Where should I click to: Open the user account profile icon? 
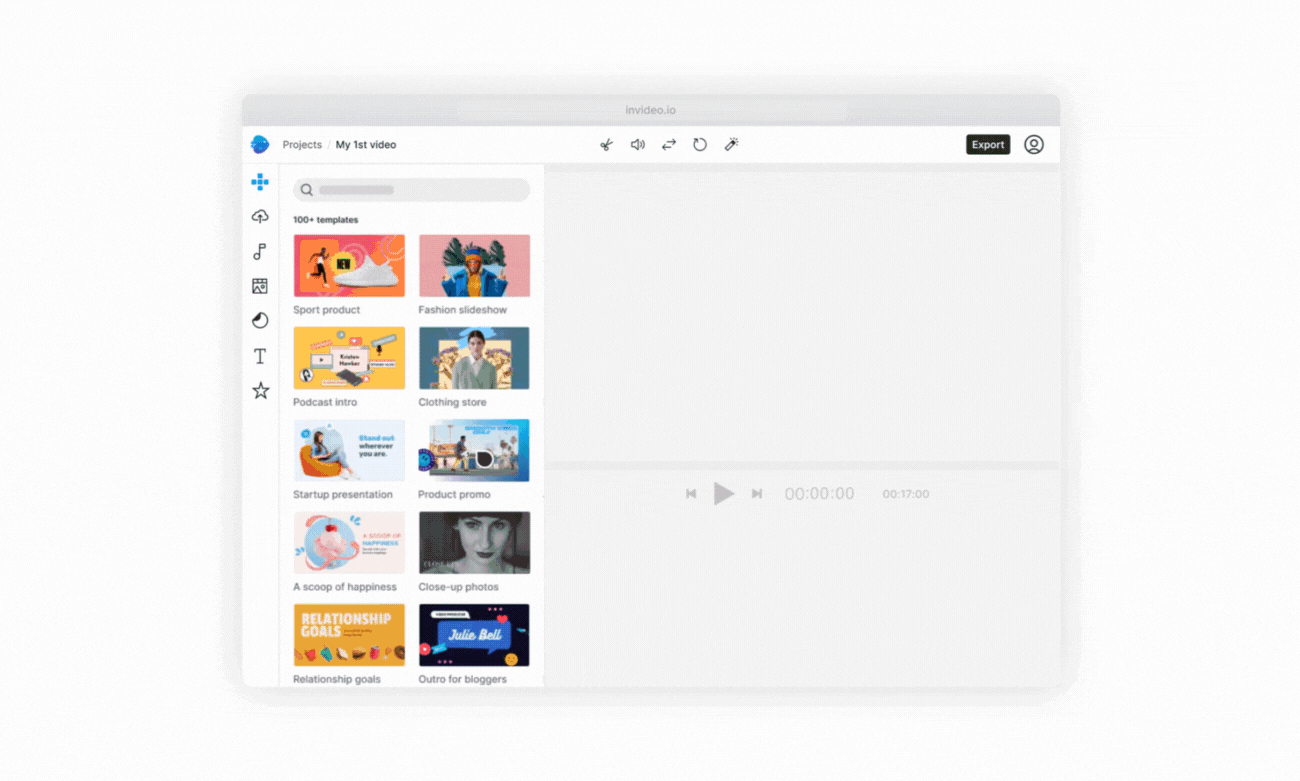point(1034,145)
